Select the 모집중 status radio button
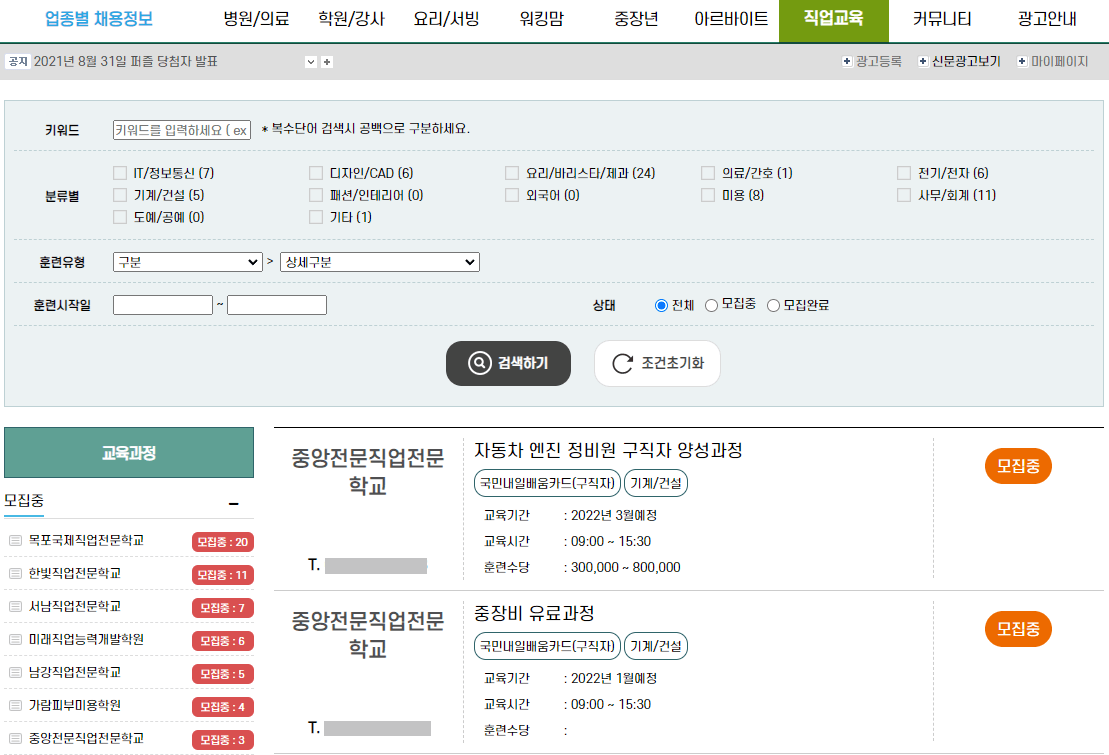The height and width of the screenshot is (755, 1109). (712, 305)
